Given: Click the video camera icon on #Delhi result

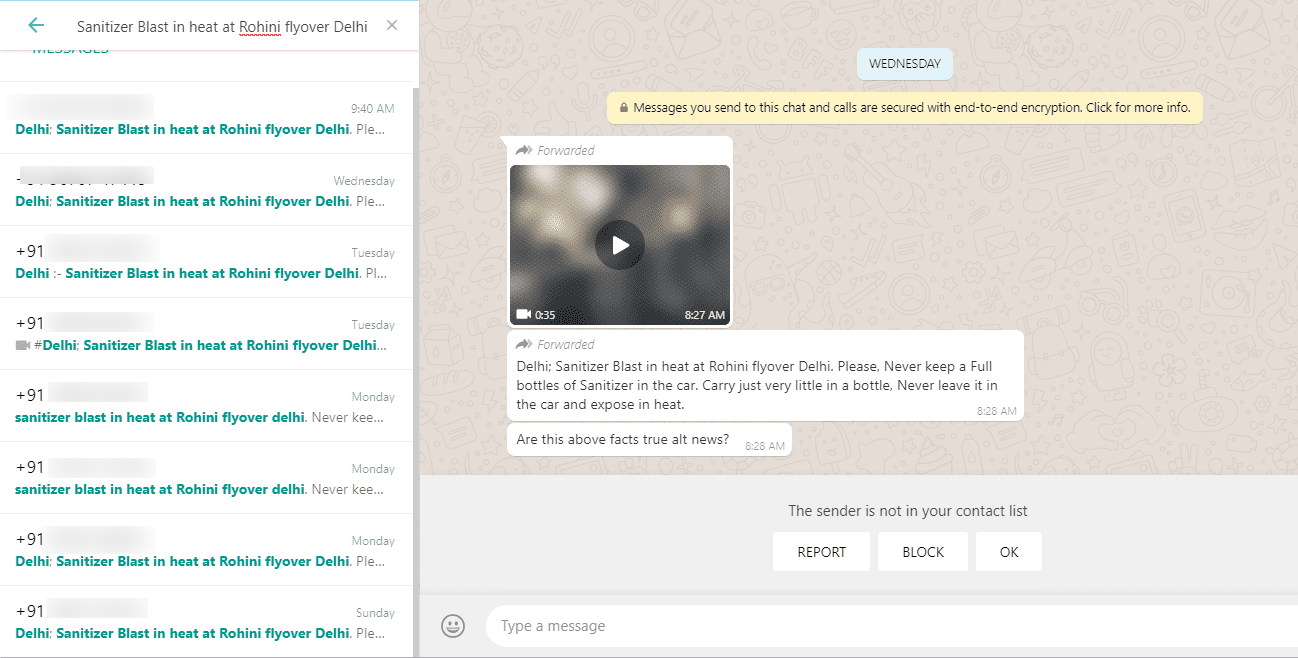Looking at the screenshot, I should [23, 345].
